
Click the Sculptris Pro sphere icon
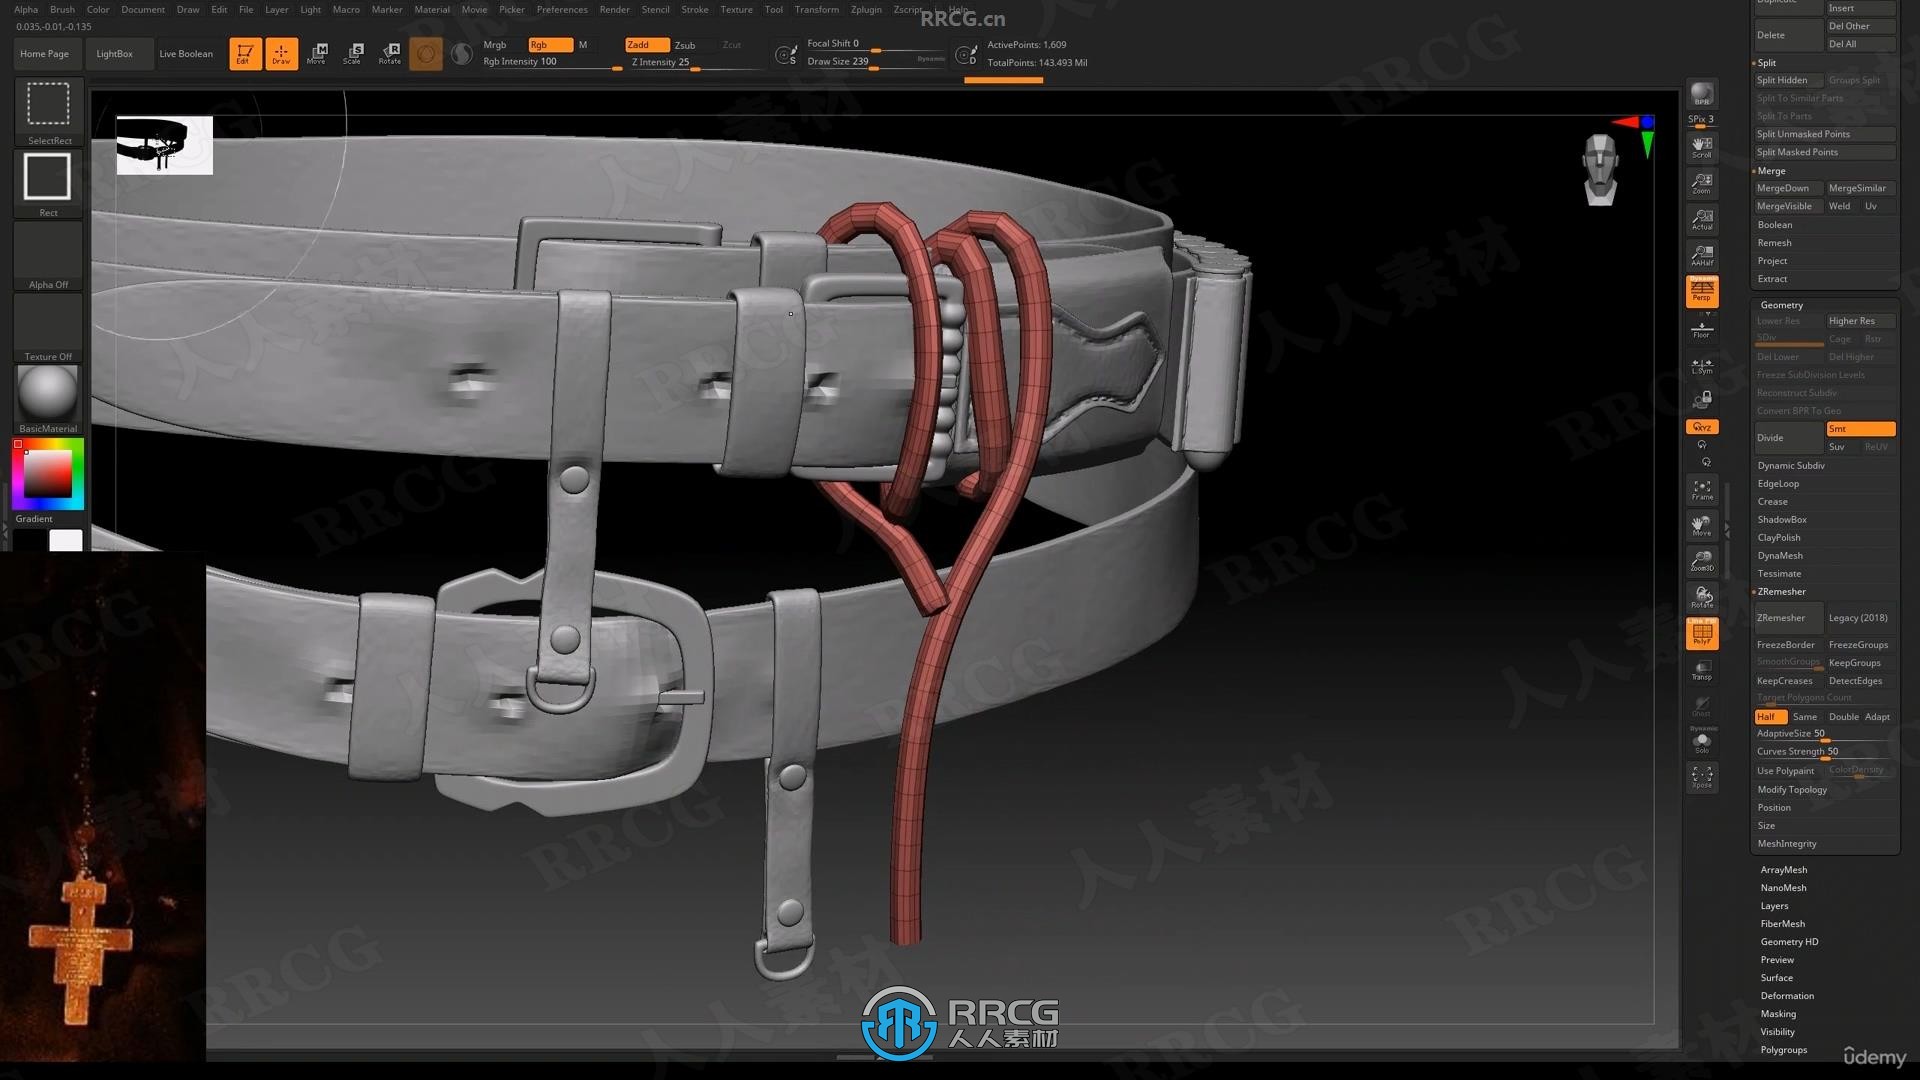click(461, 53)
